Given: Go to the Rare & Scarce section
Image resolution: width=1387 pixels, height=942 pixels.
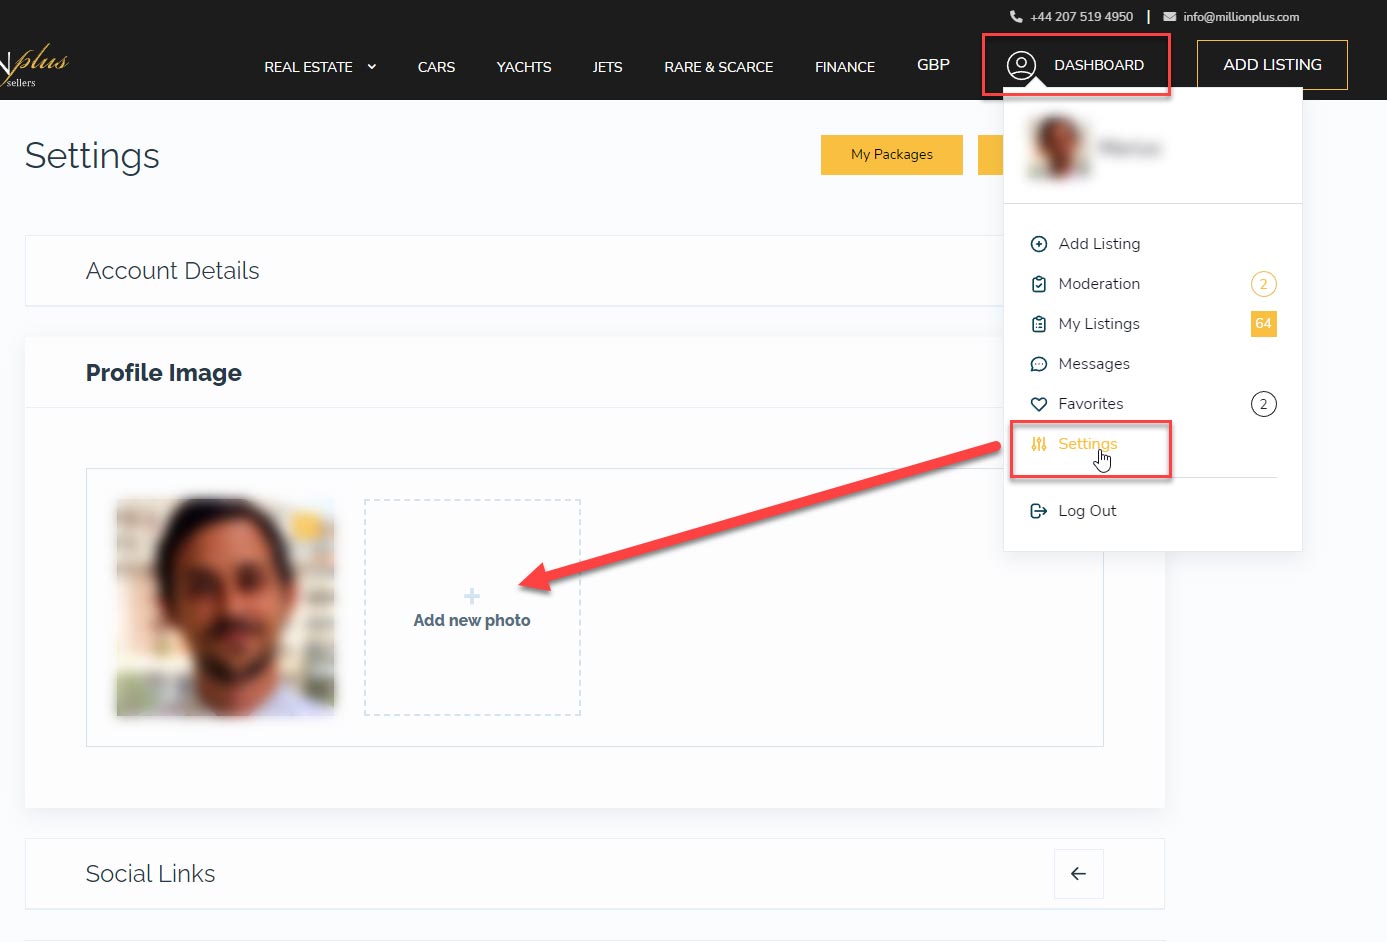Looking at the screenshot, I should [718, 67].
